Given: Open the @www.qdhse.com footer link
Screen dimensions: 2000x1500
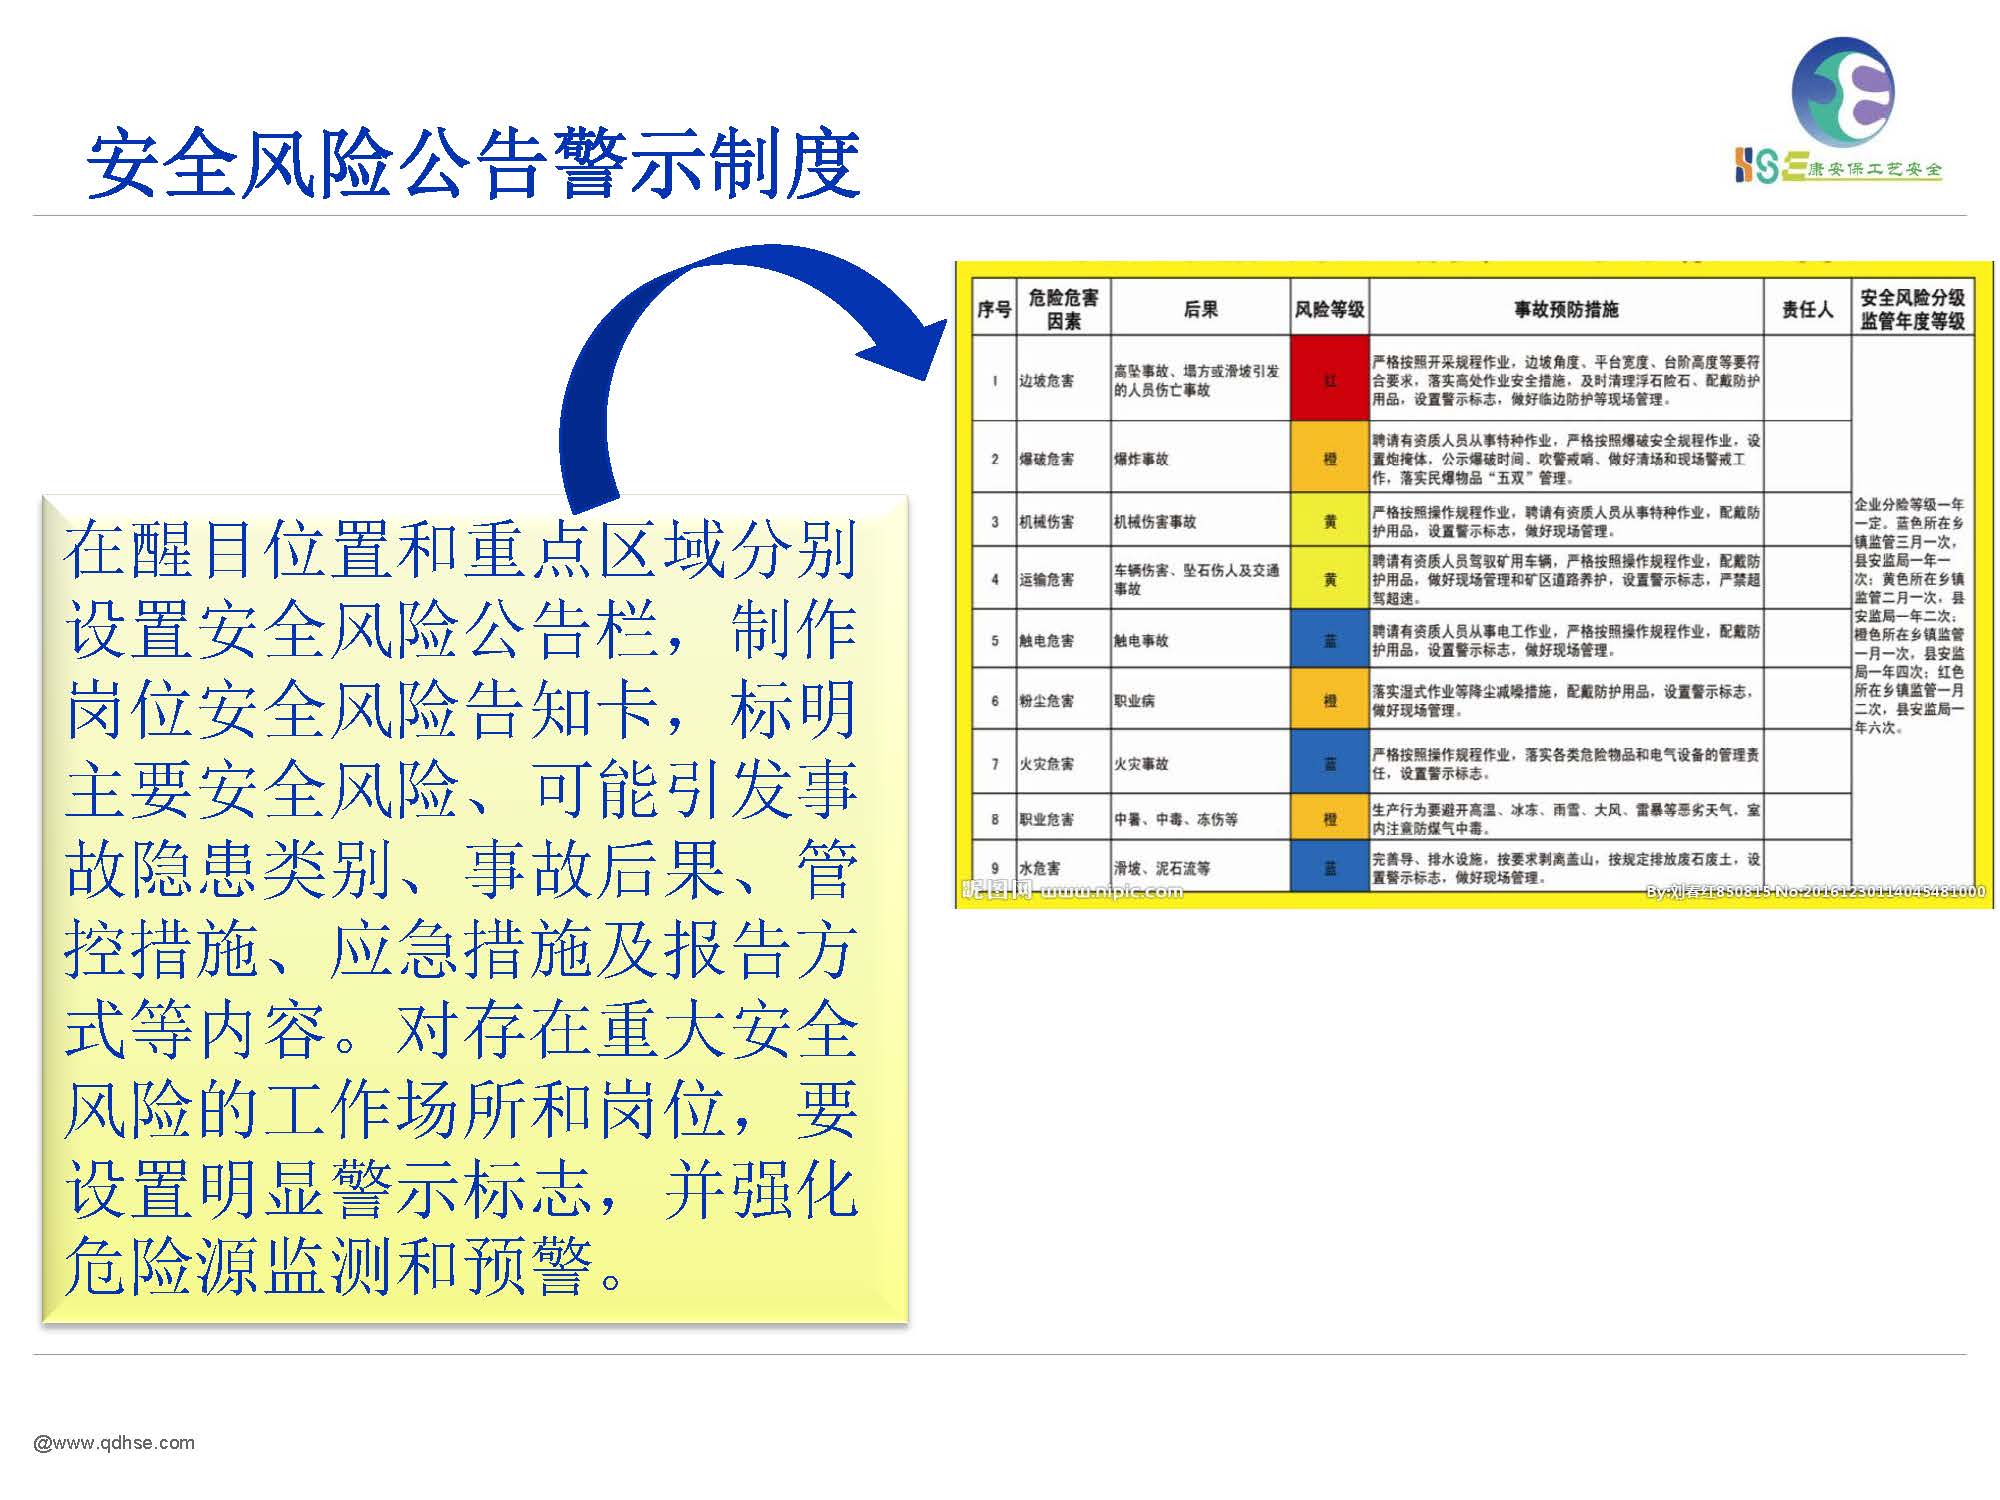Looking at the screenshot, I should tap(114, 1442).
